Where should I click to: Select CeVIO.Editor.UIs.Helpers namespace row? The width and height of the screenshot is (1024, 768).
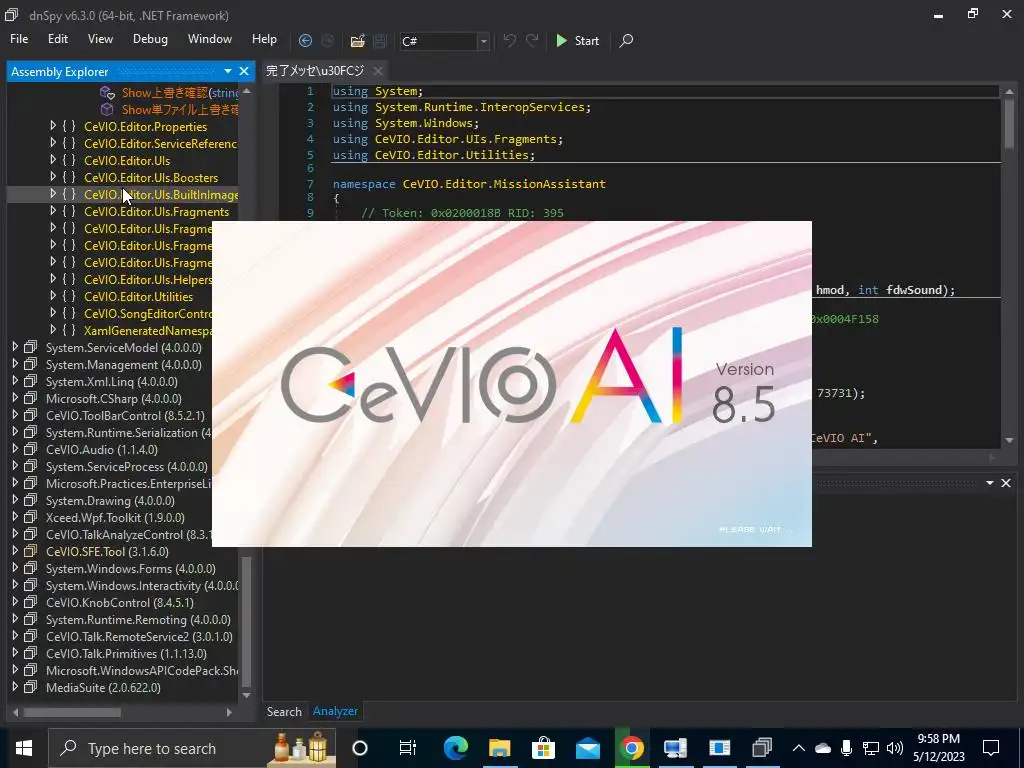click(x=148, y=280)
